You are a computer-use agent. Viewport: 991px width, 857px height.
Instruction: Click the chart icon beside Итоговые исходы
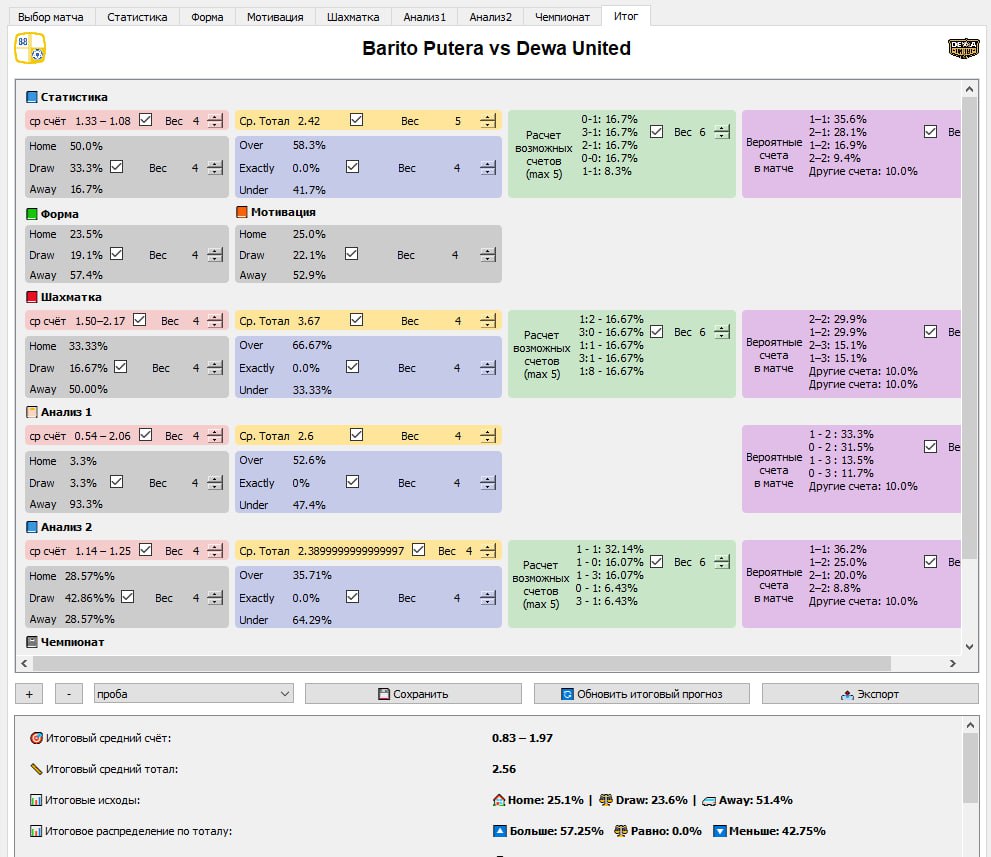pyautogui.click(x=36, y=800)
